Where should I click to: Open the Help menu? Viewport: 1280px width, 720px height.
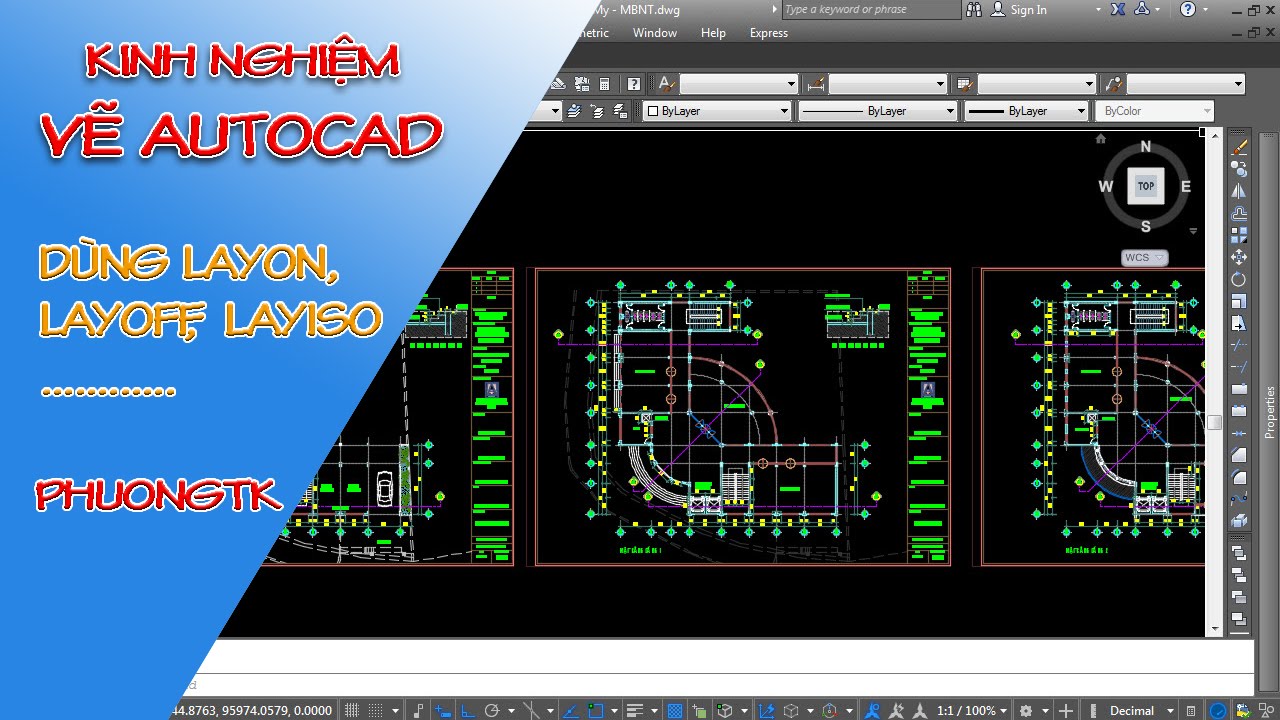[x=713, y=33]
